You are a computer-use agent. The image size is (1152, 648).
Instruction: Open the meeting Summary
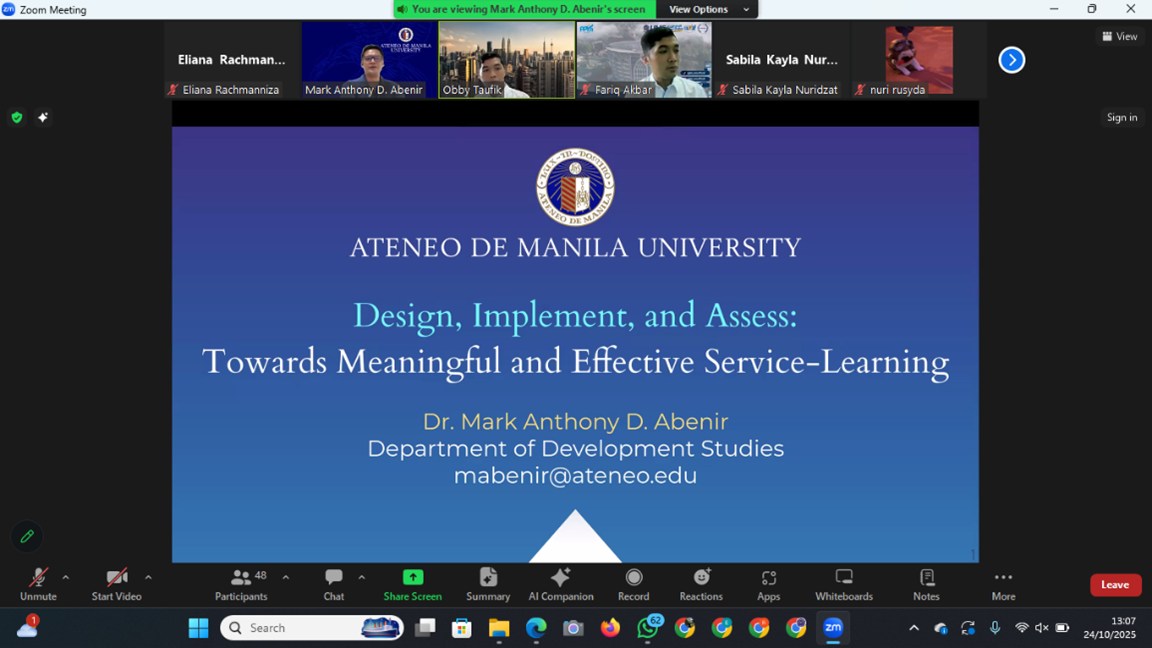[488, 585]
